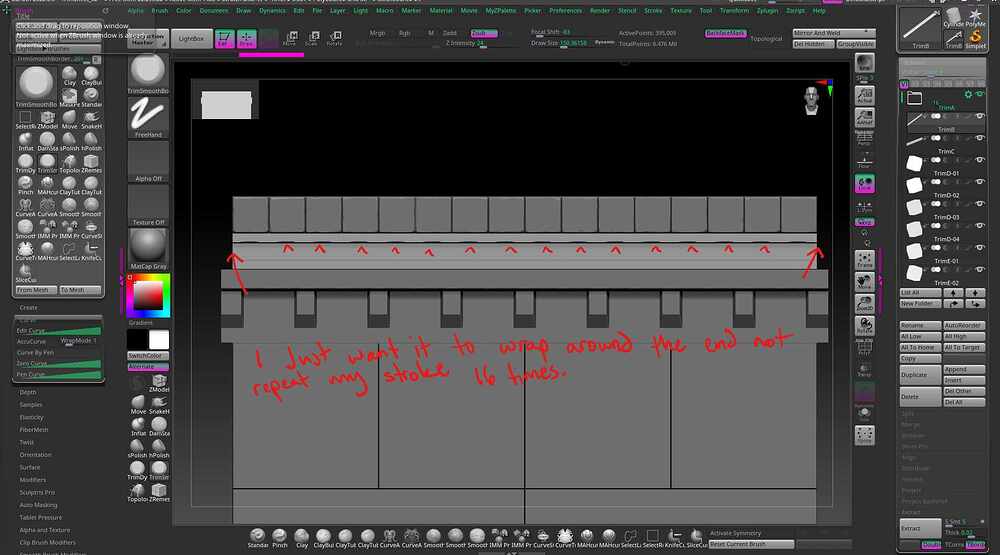Click the From Mesh button
The width and height of the screenshot is (1000, 555).
click(x=36, y=290)
